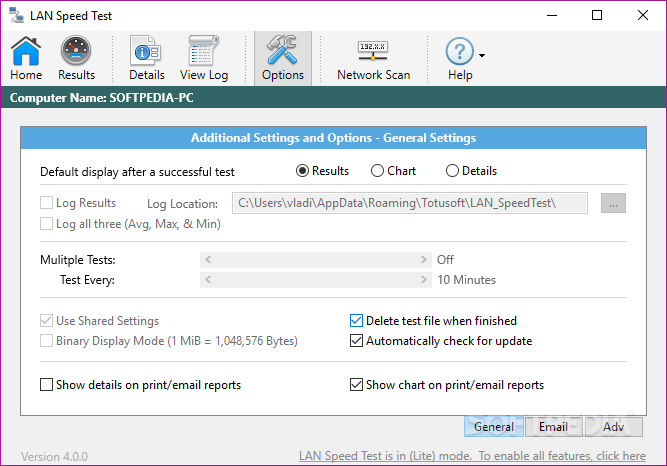Switch to the Adv tab
This screenshot has width=667, height=466.
[613, 426]
